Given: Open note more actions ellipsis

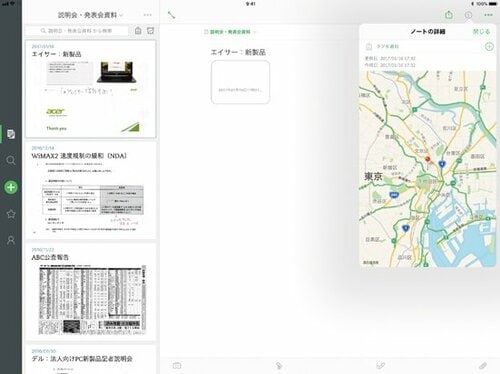Looking at the screenshot, I should [x=488, y=15].
